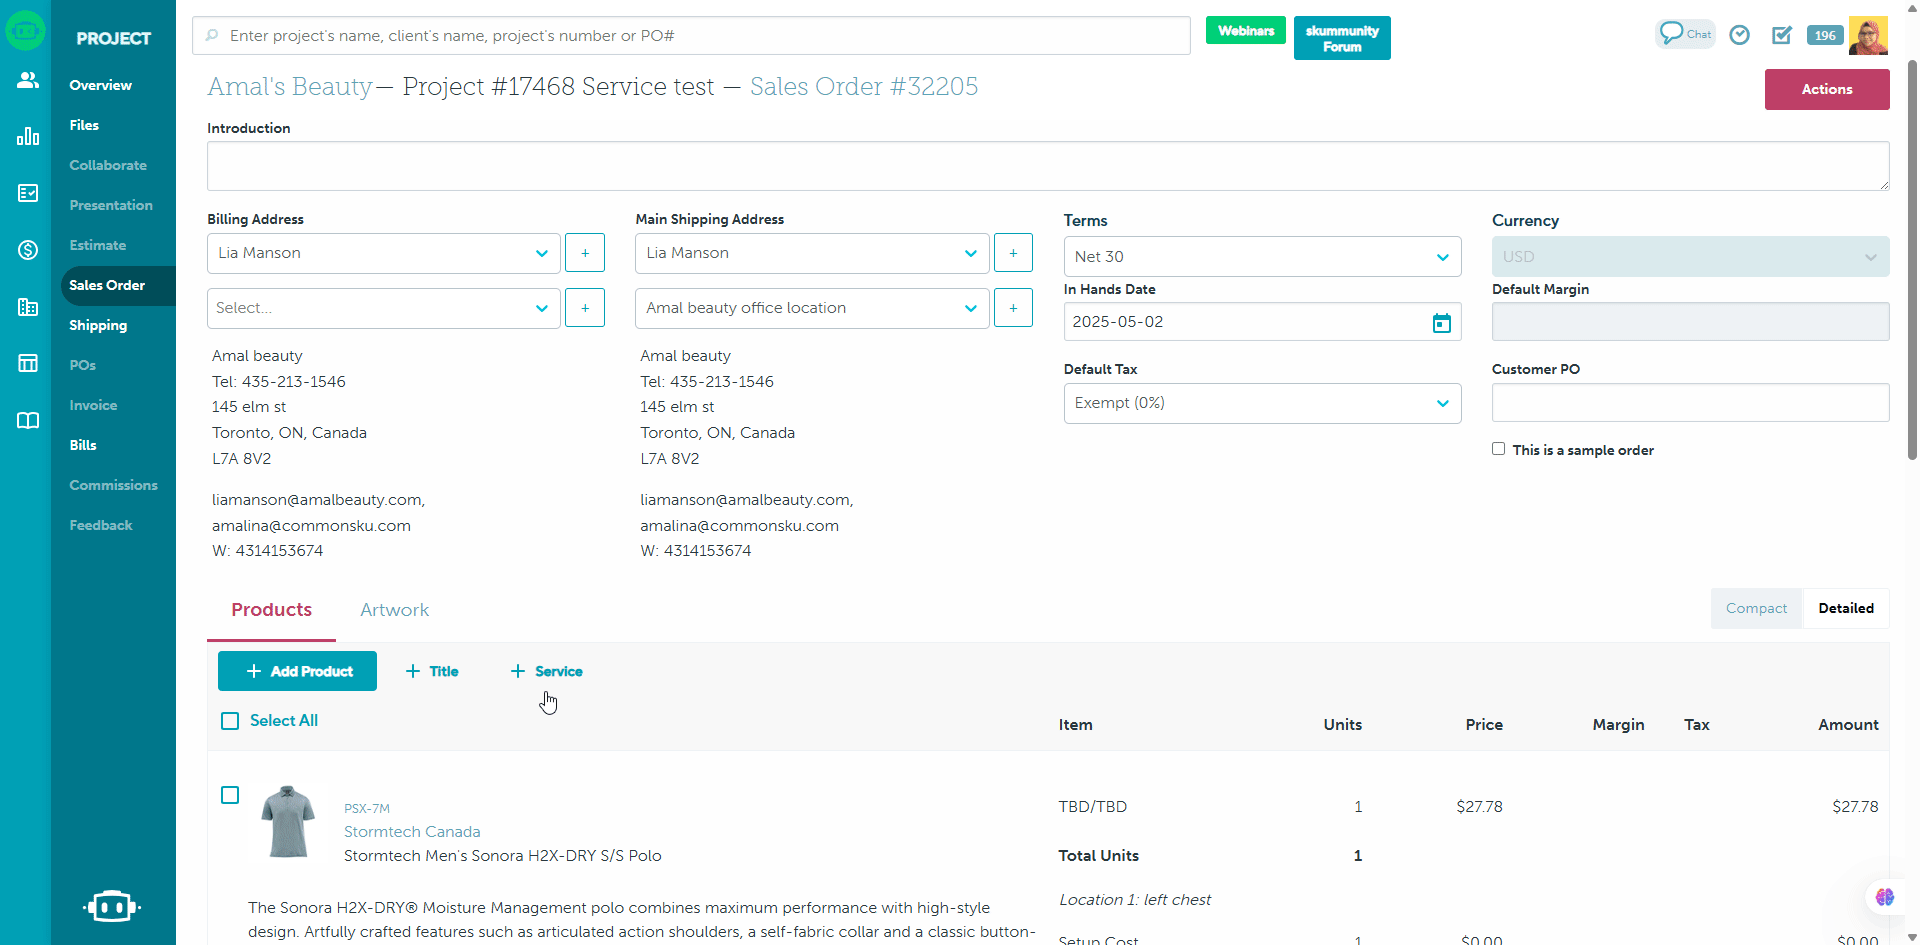1920x945 pixels.
Task: Click the bar chart icon in sidebar
Action: (x=27, y=136)
